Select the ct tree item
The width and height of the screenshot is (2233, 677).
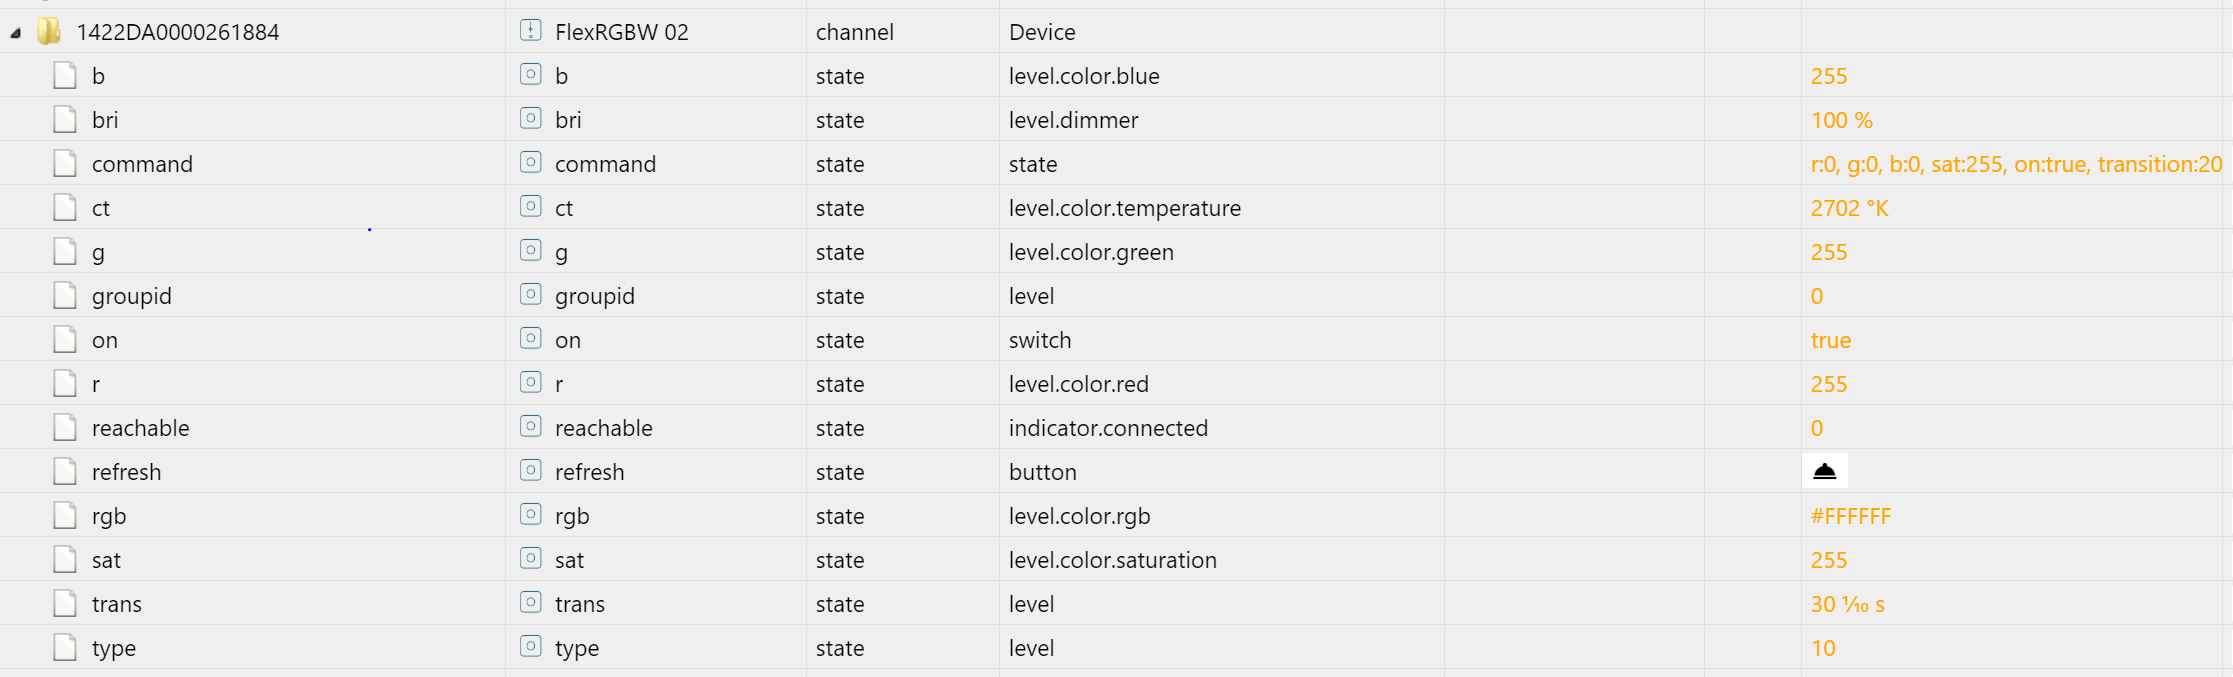[101, 208]
